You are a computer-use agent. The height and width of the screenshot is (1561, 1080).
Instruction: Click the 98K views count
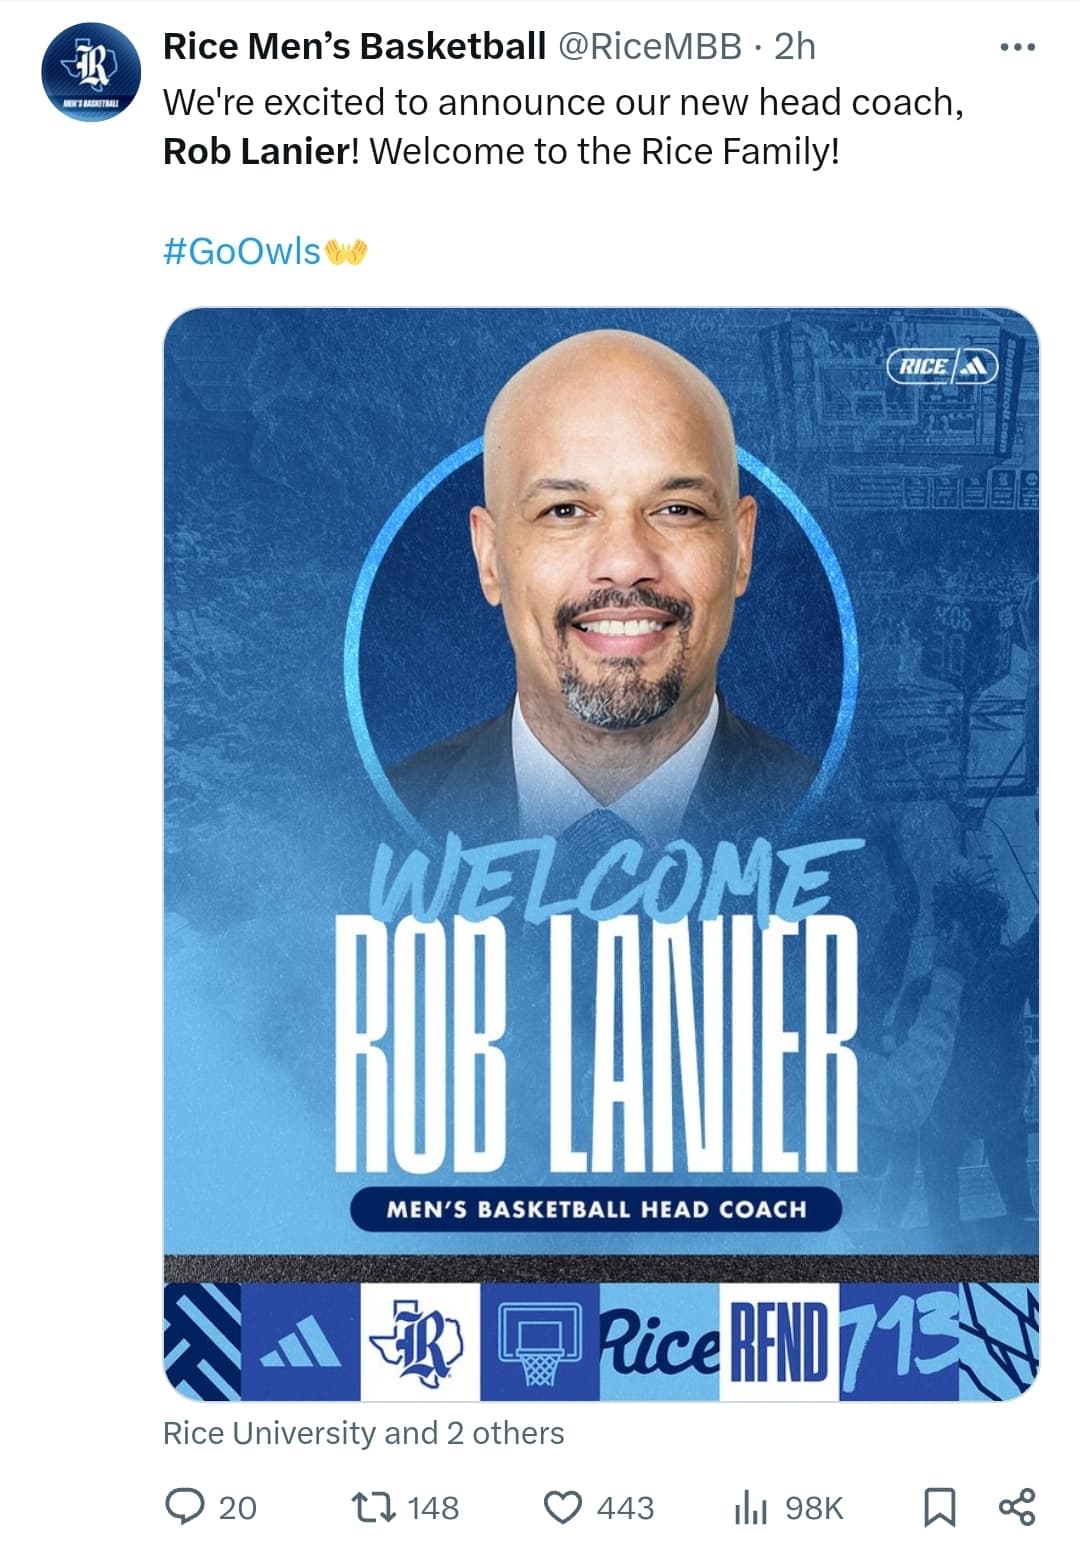814,1508
